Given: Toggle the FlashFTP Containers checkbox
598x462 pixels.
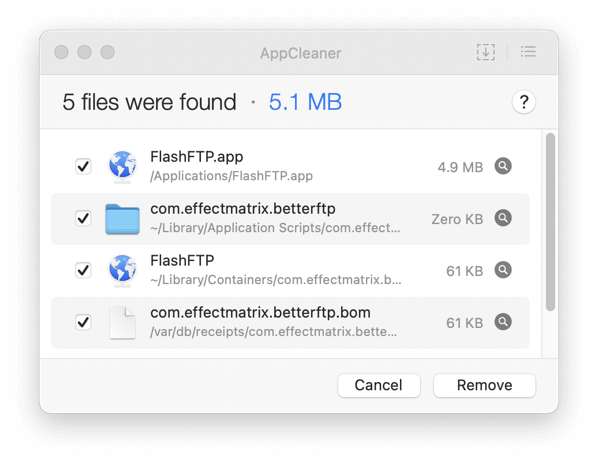Looking at the screenshot, I should point(83,270).
